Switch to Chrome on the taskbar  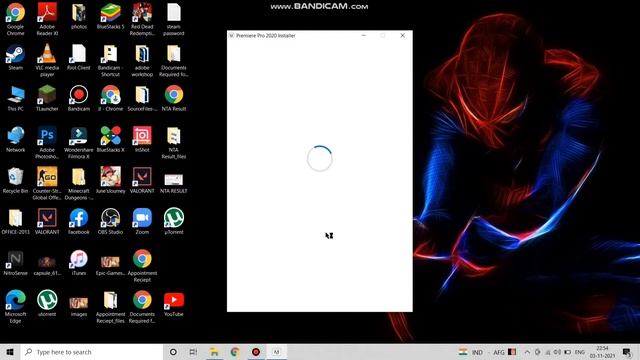(235, 352)
